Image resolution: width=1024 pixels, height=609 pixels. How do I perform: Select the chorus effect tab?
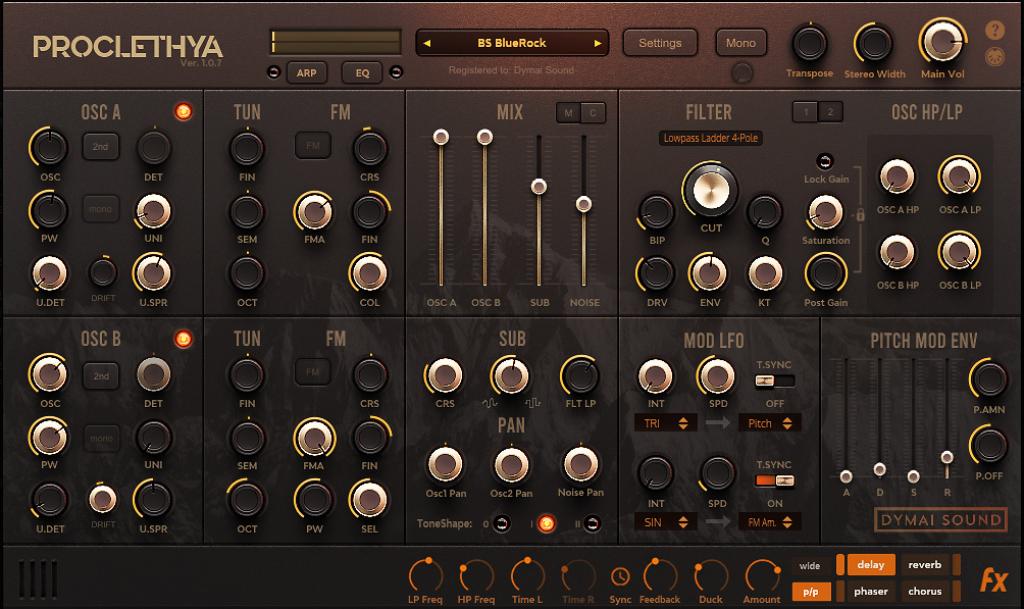click(925, 591)
